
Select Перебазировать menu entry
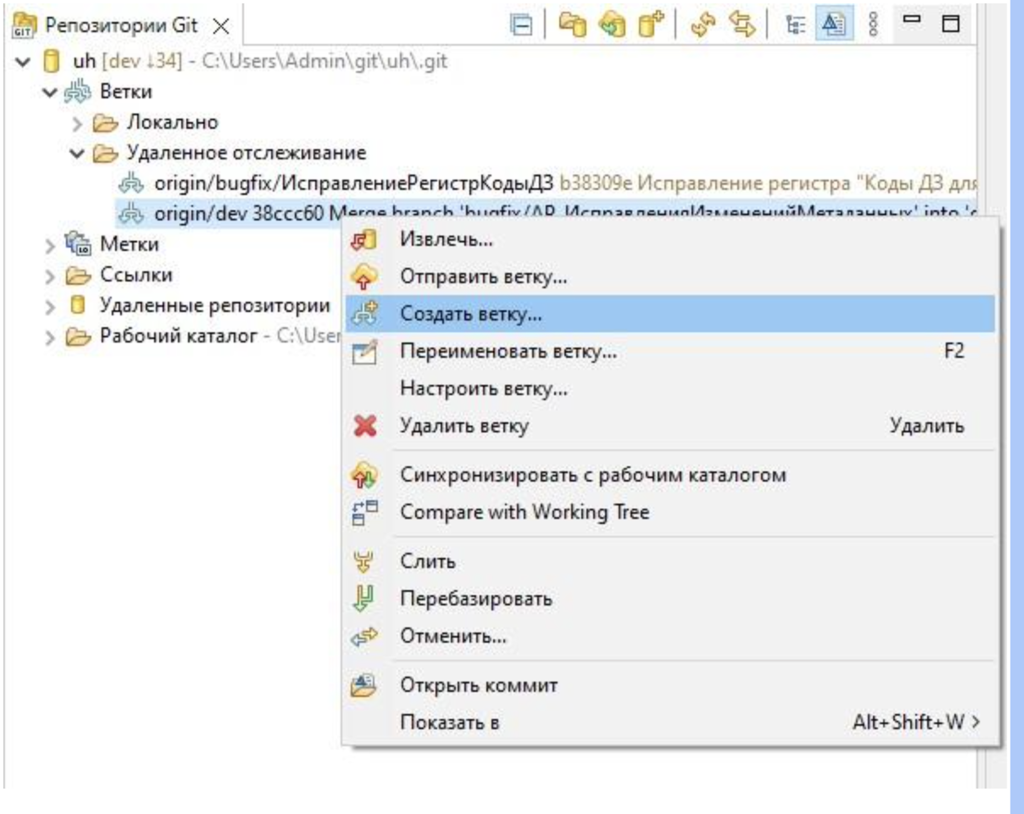click(476, 599)
